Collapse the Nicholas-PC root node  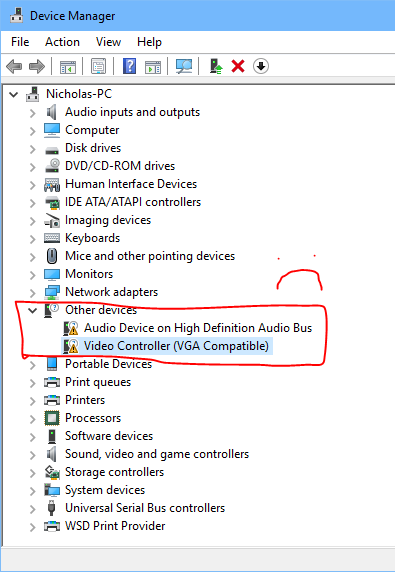click(13, 95)
